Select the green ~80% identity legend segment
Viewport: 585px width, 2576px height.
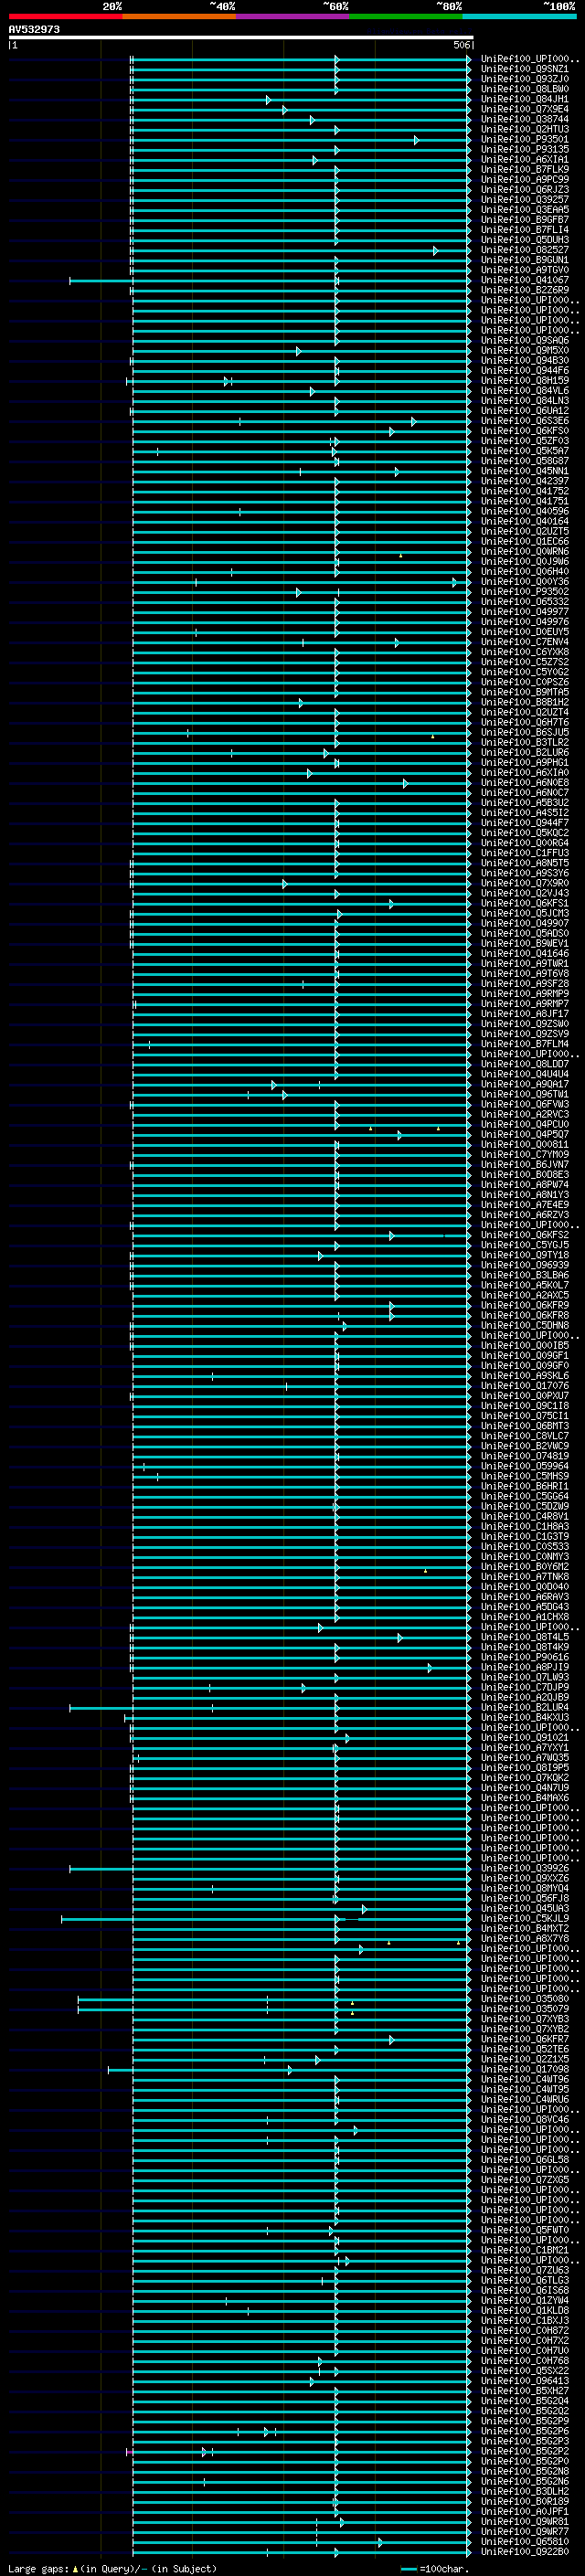(x=406, y=16)
